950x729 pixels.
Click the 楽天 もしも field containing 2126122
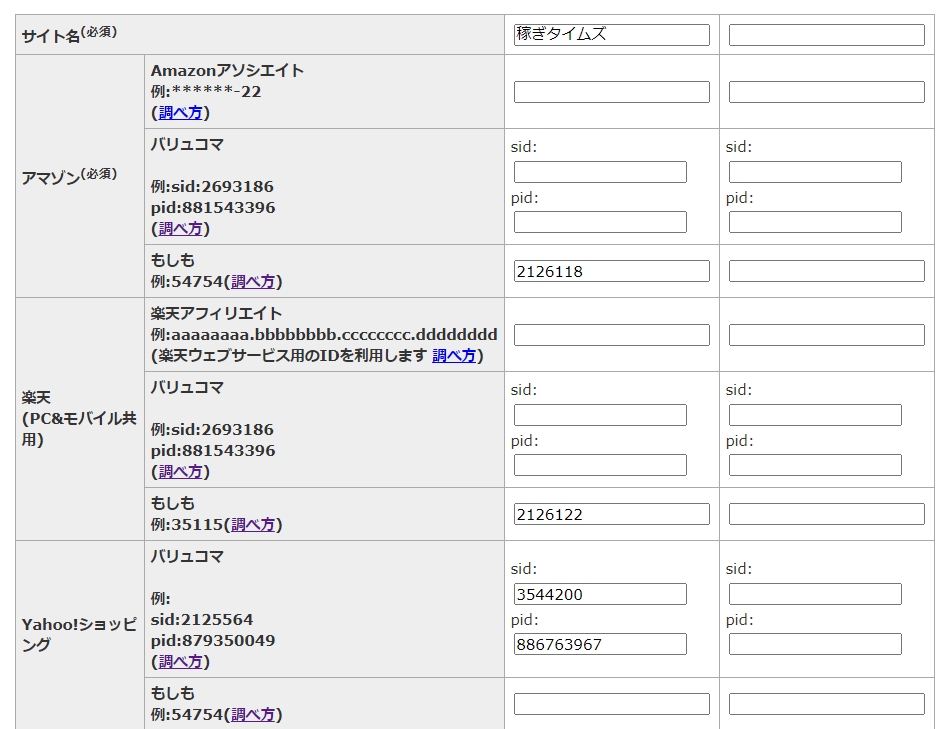(x=611, y=514)
